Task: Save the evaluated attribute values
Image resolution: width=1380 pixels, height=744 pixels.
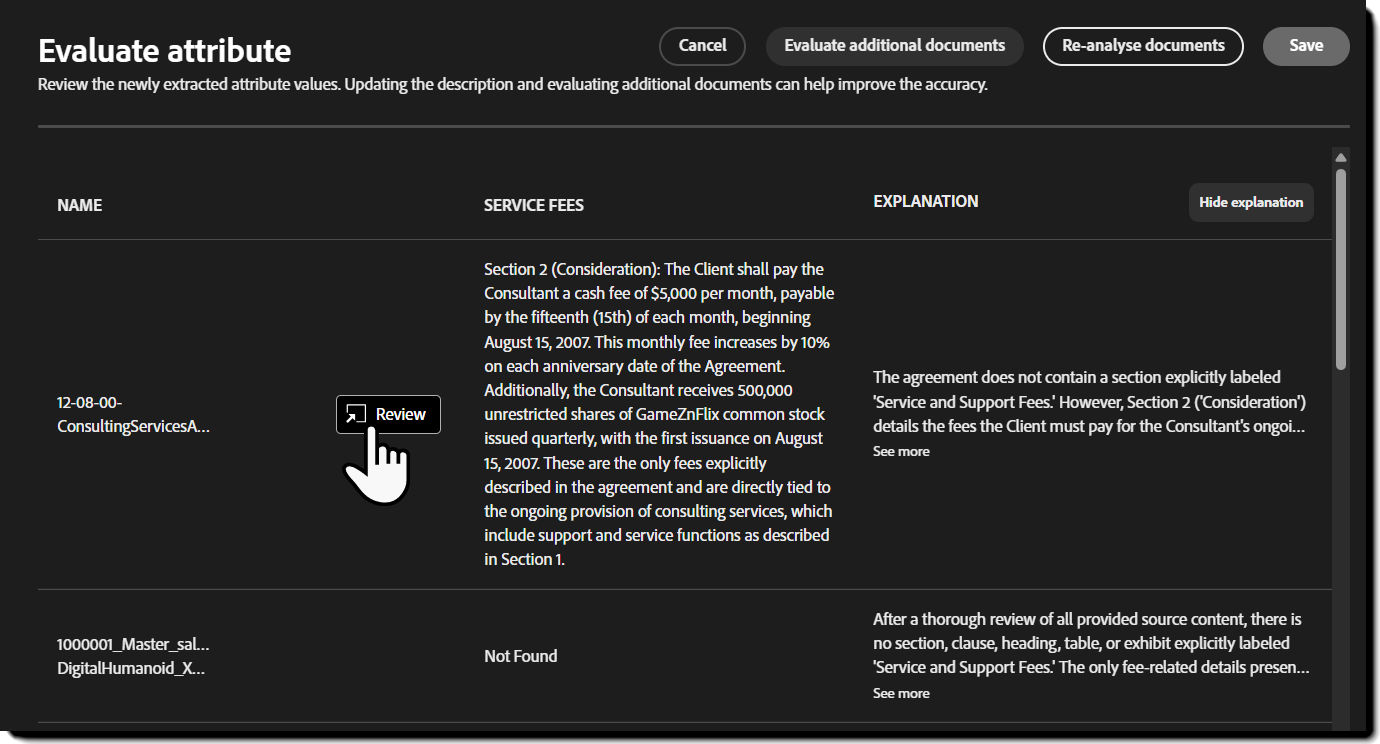Action: click(1306, 45)
